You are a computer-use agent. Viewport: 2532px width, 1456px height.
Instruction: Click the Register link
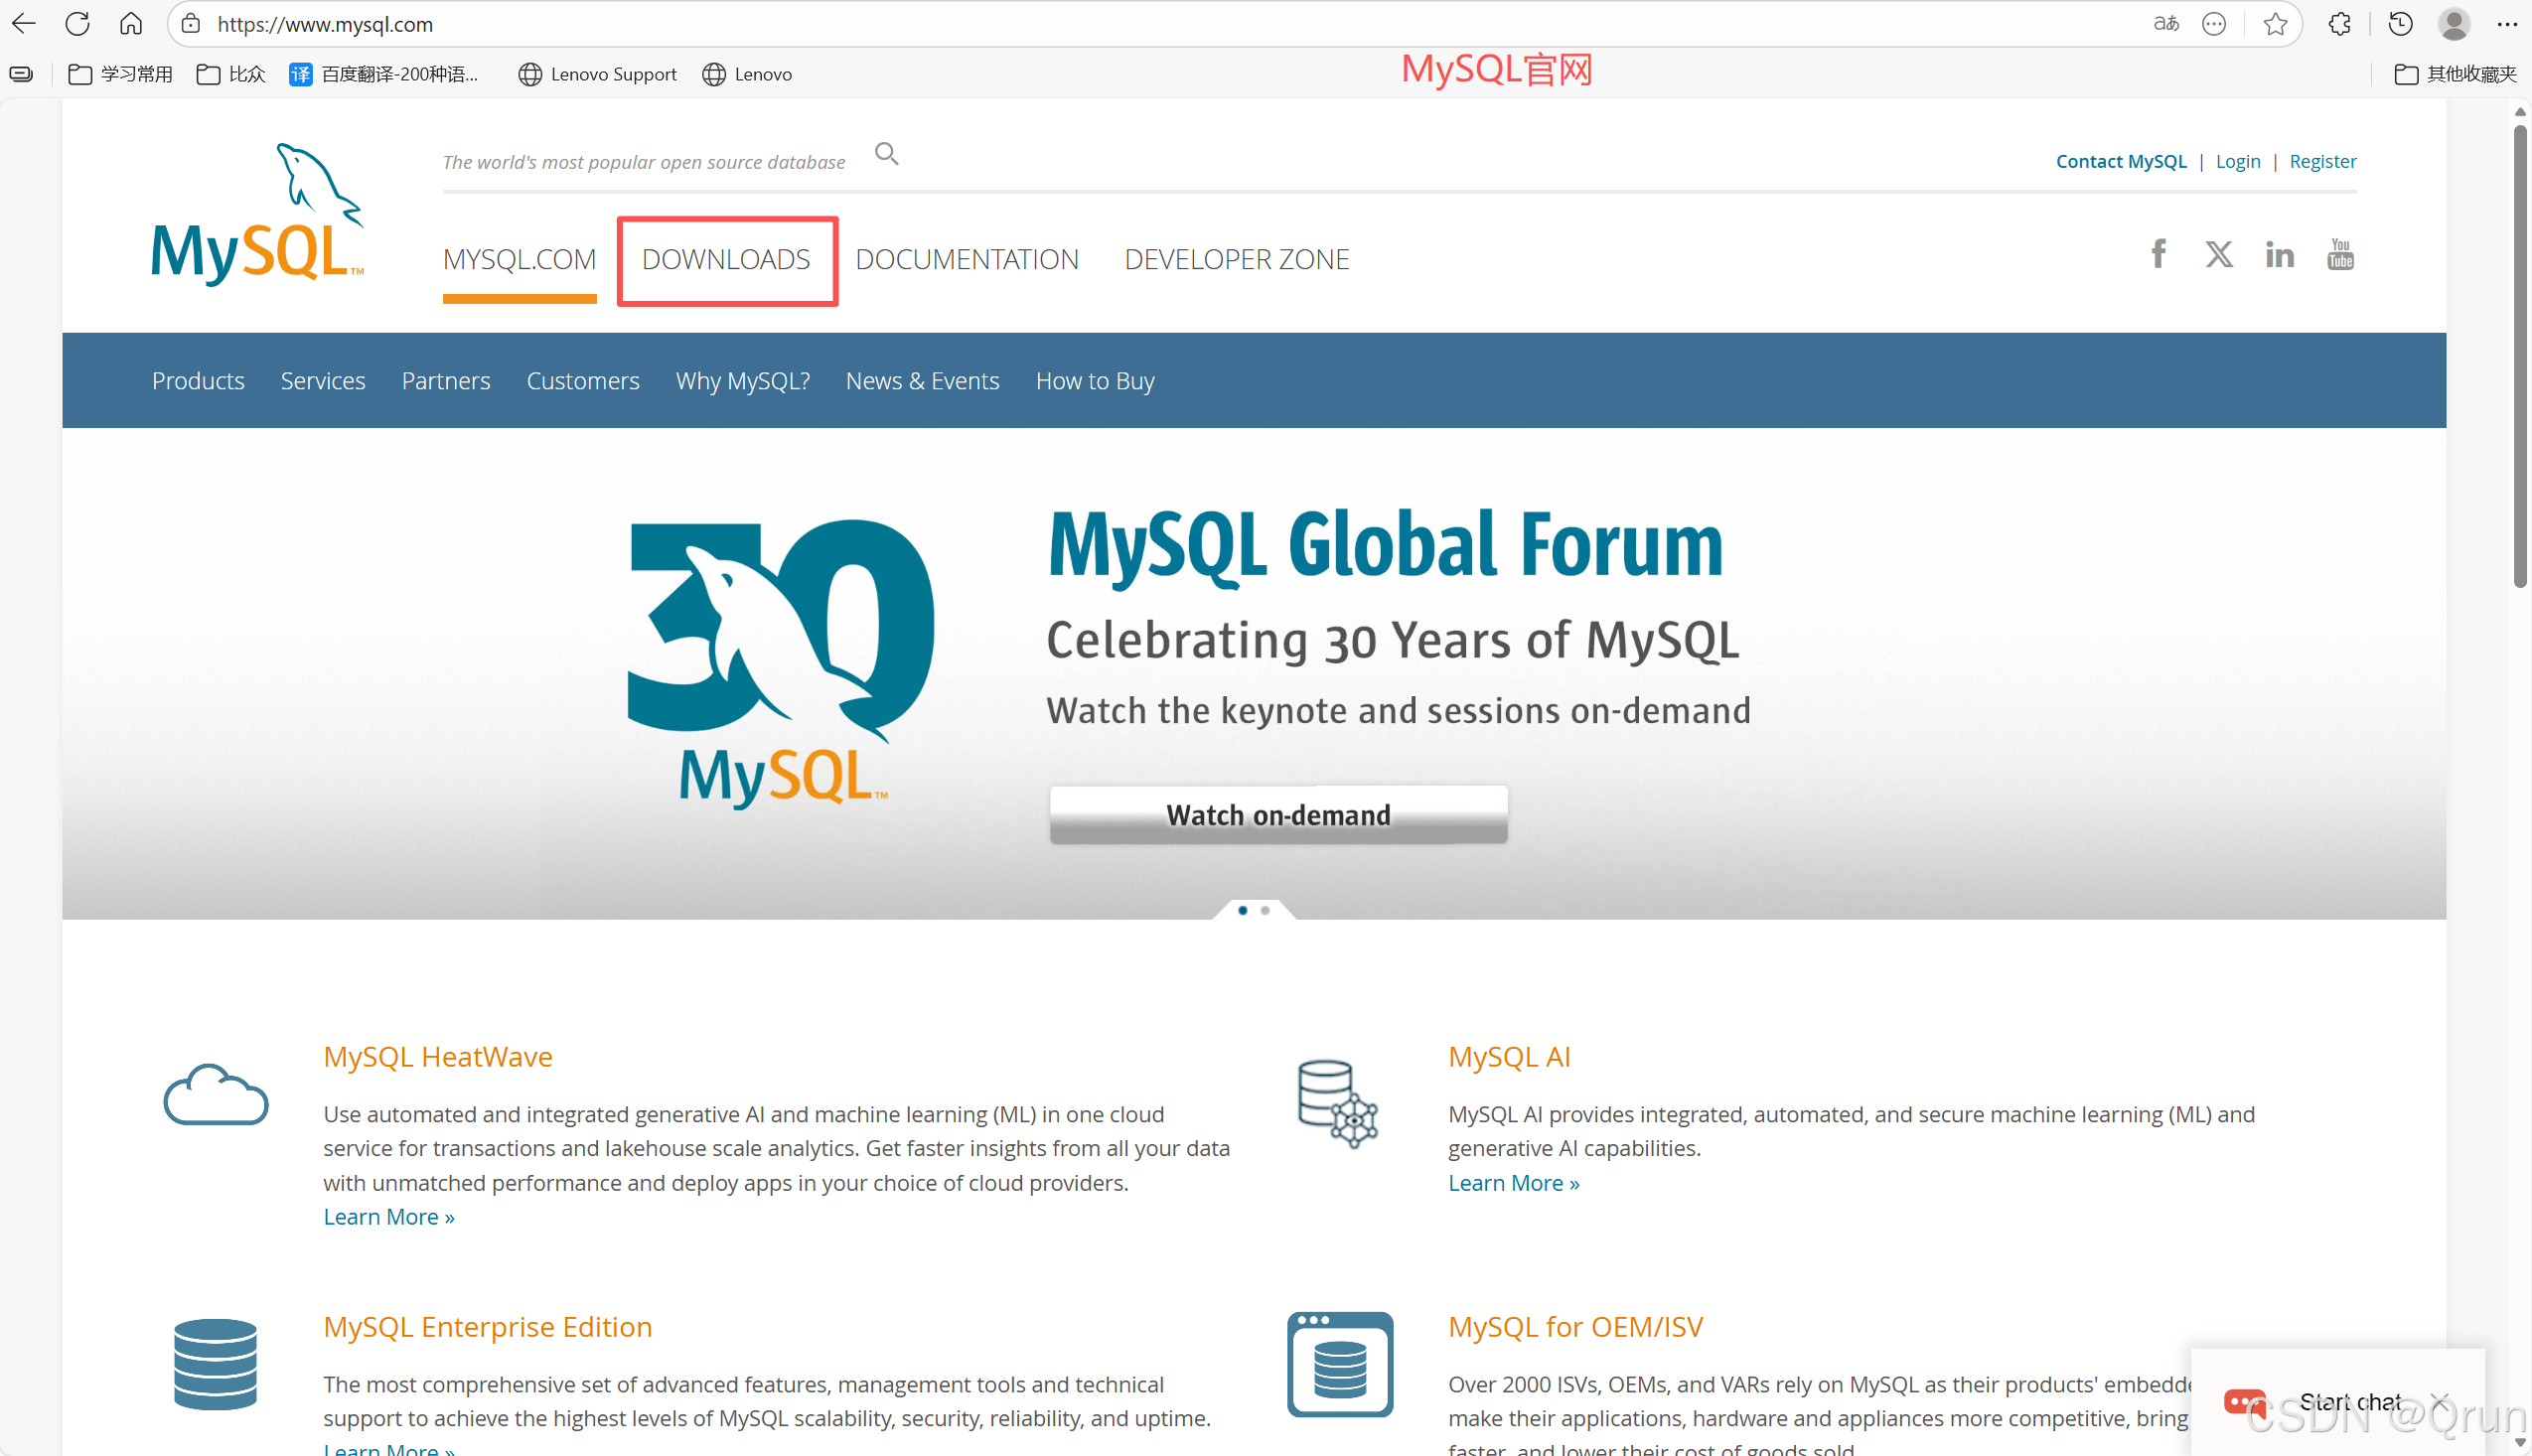[2322, 161]
